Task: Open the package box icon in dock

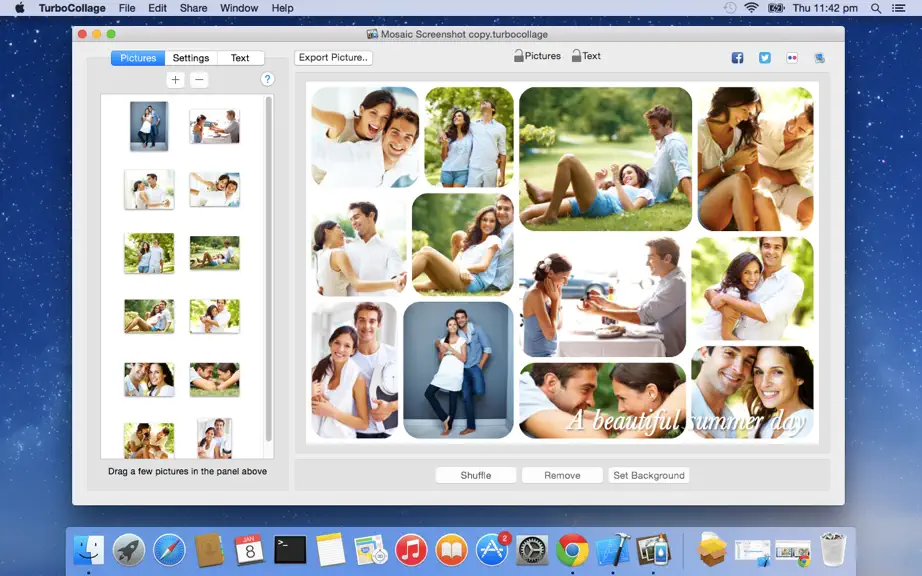Action: [712, 551]
